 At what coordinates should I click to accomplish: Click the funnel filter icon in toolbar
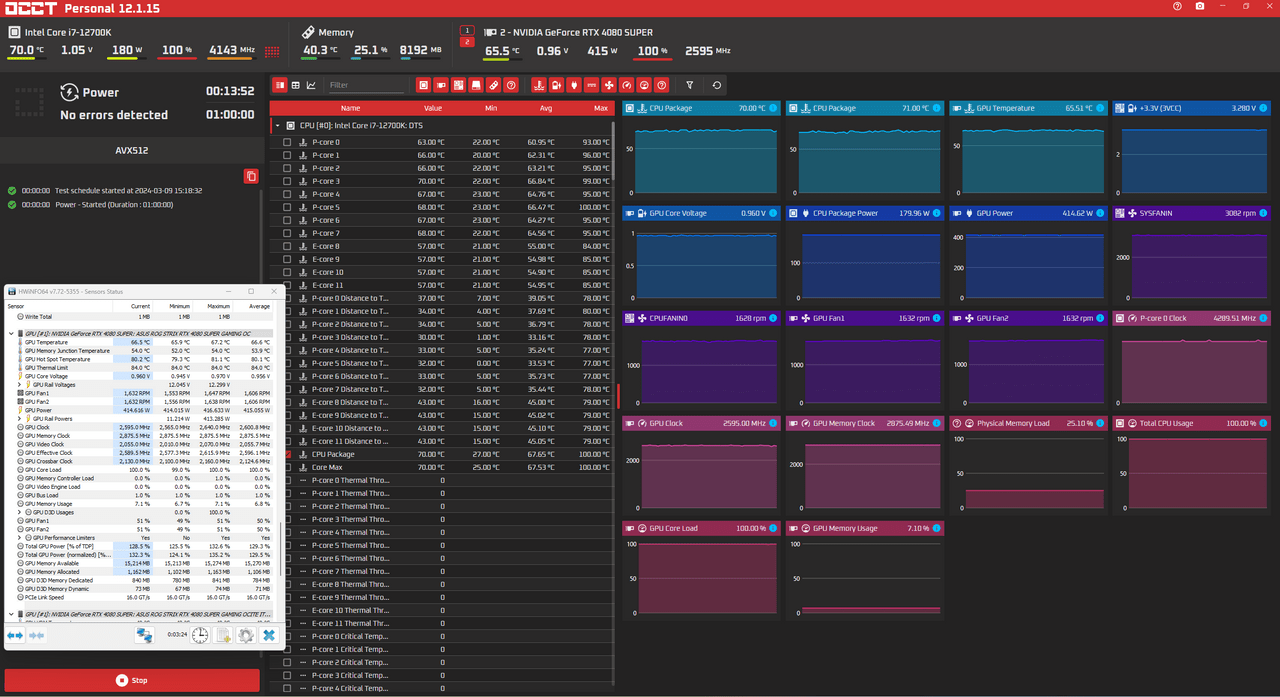(690, 85)
